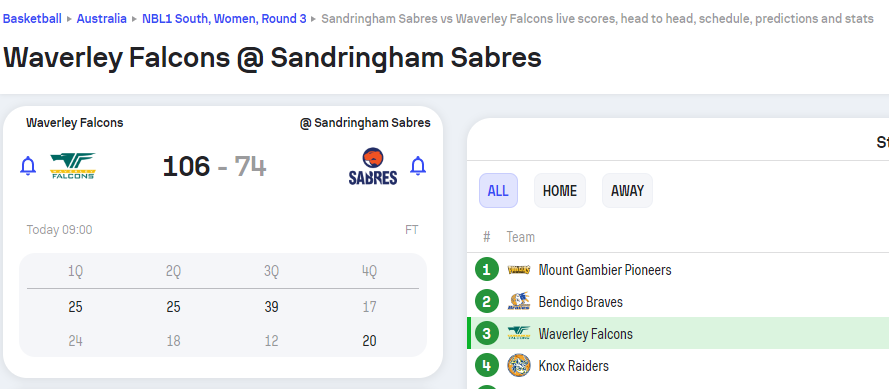The height and width of the screenshot is (389, 889).
Task: Select Knox Raiders in standings
Action: (x=574, y=366)
